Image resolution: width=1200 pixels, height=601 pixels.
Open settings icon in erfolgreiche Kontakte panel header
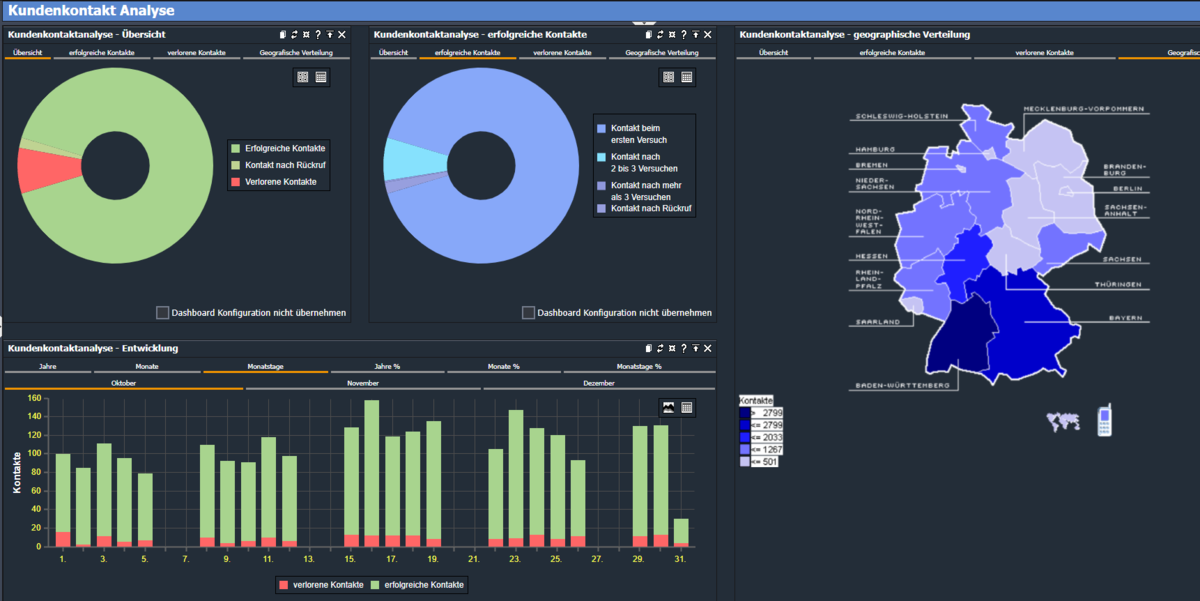tap(672, 35)
